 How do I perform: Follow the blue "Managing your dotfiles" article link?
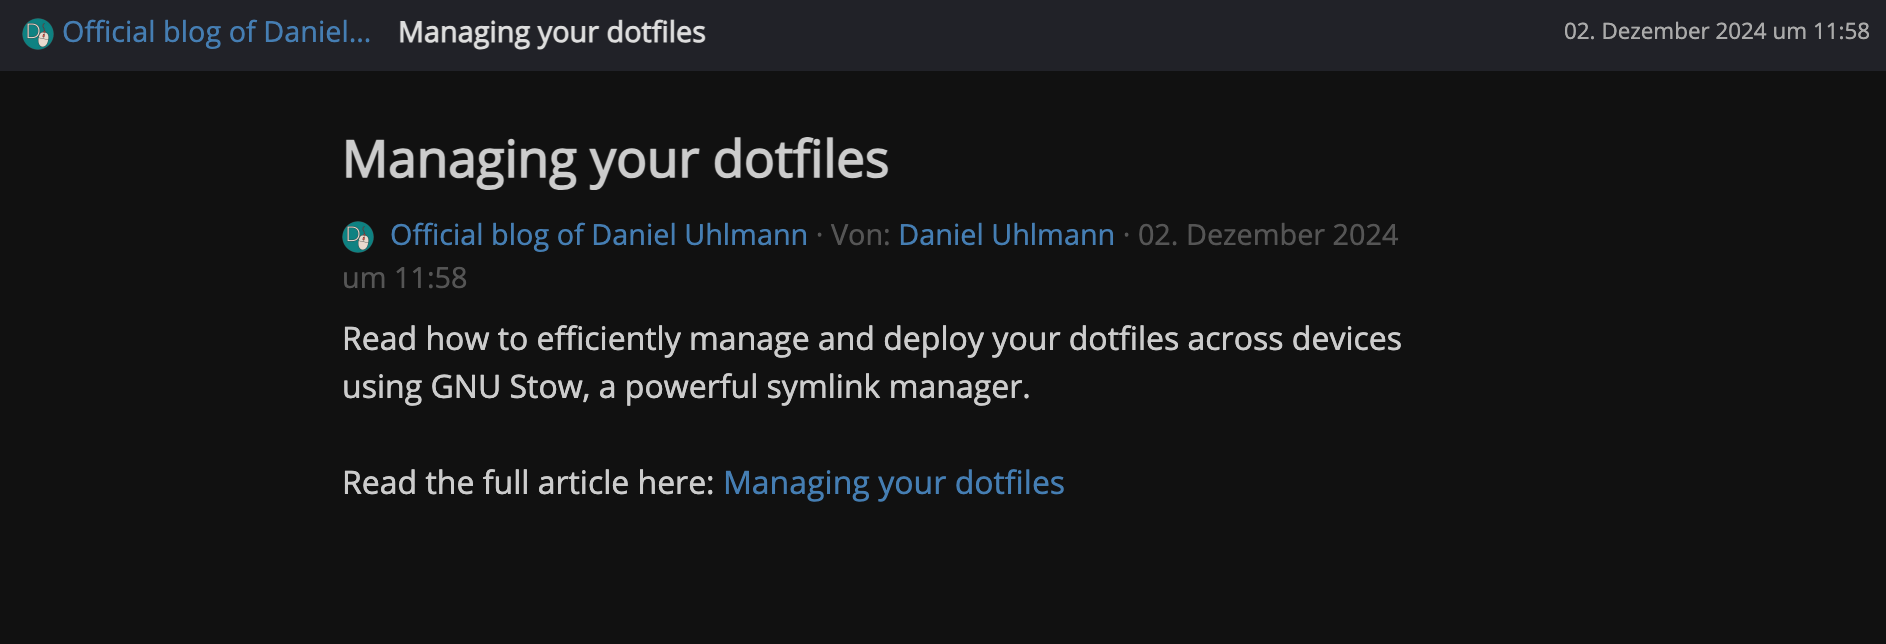pyautogui.click(x=893, y=483)
